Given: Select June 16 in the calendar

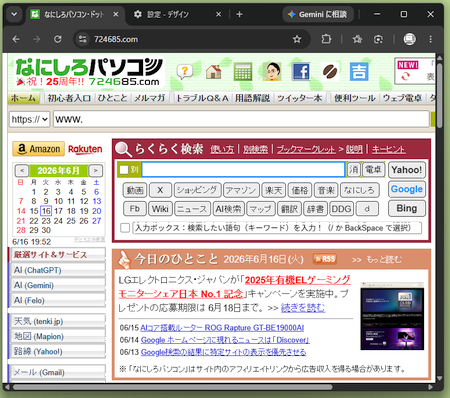Looking at the screenshot, I should click(x=46, y=211).
